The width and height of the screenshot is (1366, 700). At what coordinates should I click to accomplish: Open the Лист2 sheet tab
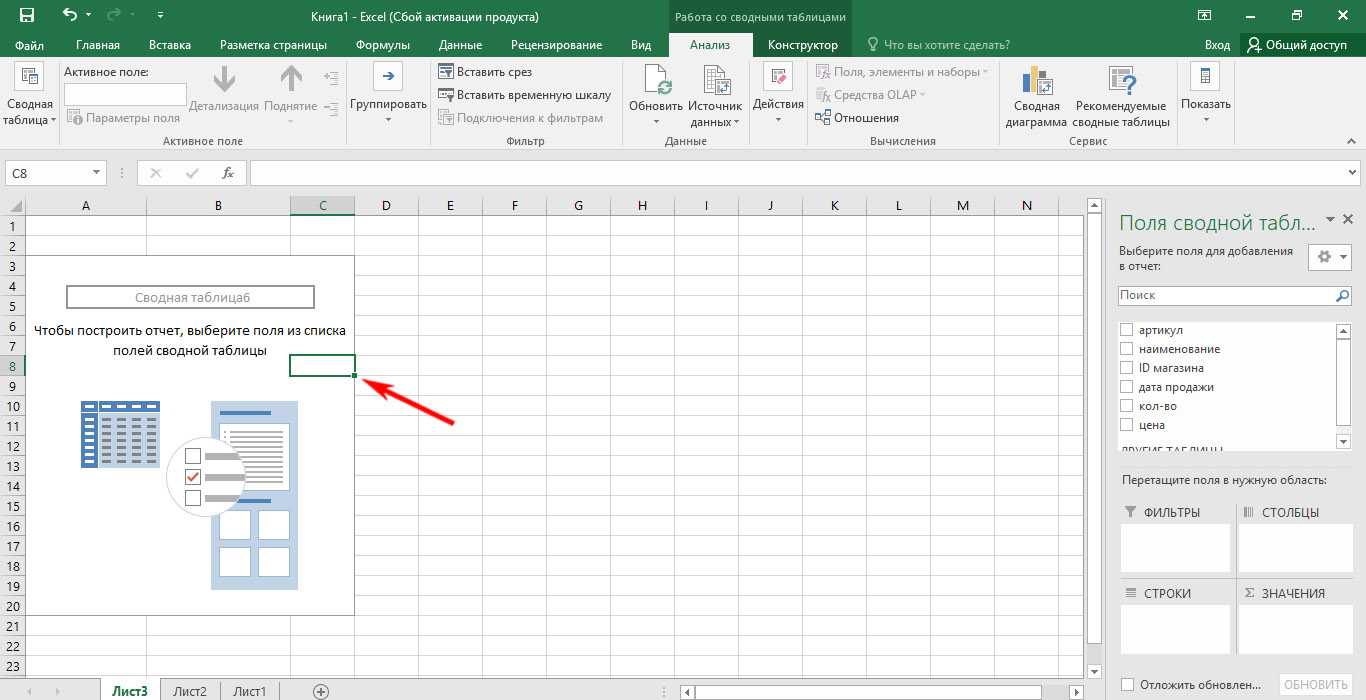click(189, 691)
